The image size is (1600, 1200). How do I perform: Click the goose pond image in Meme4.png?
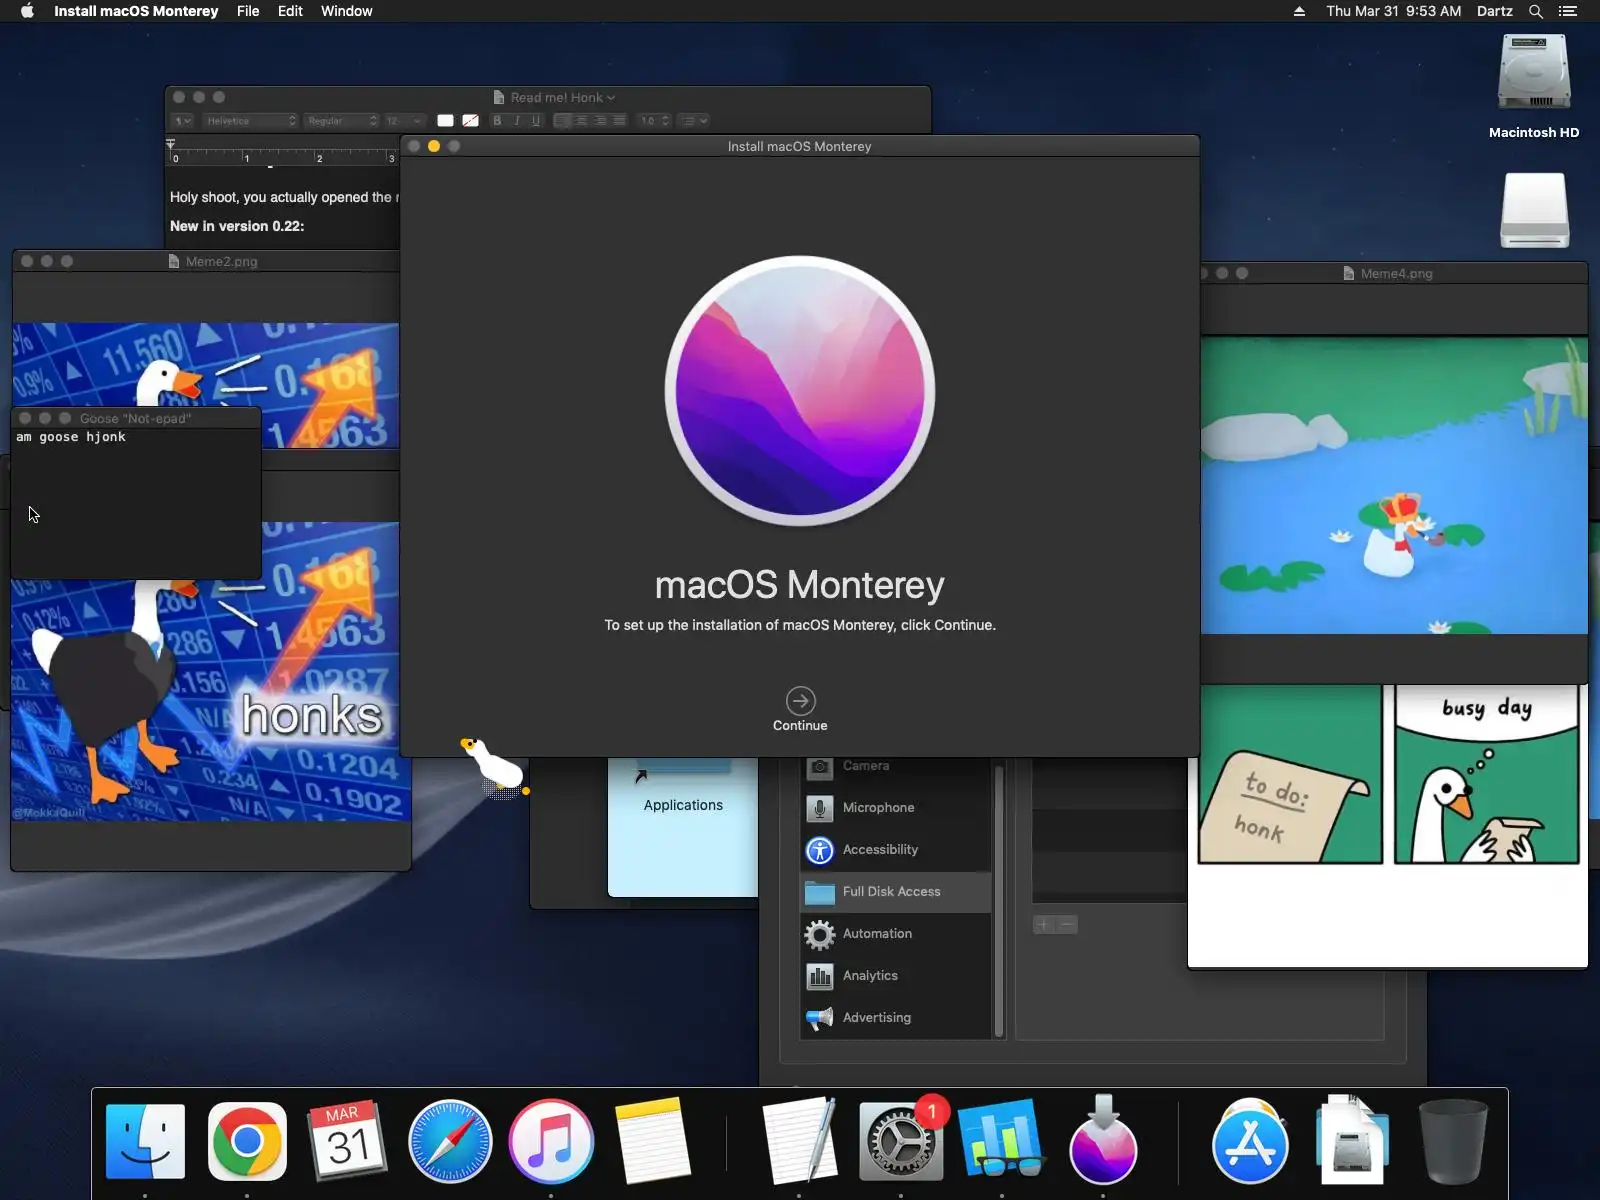[1394, 485]
